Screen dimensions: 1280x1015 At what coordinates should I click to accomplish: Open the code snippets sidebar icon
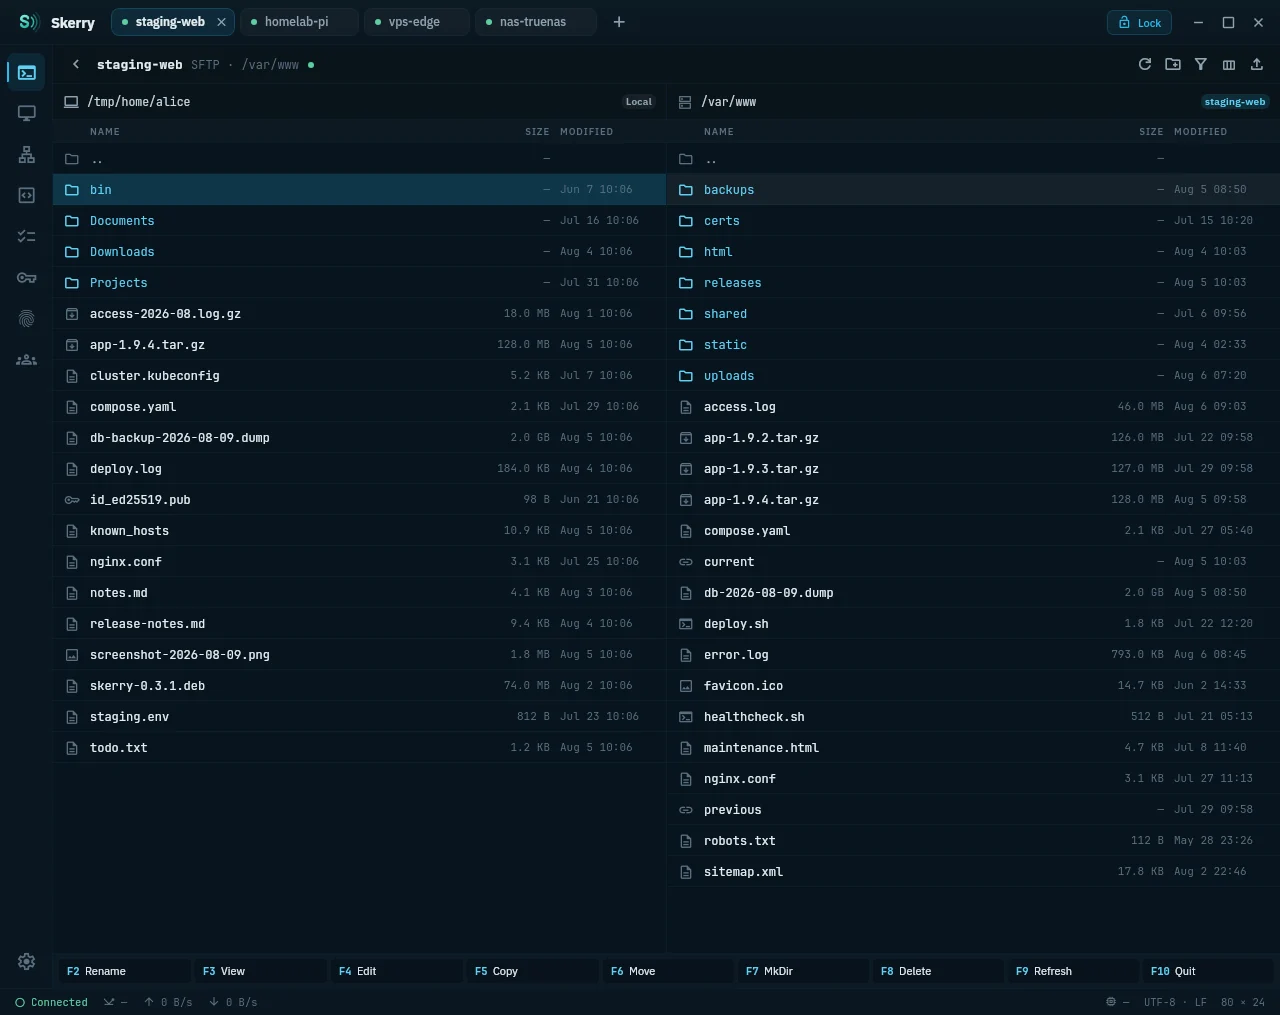coord(27,195)
